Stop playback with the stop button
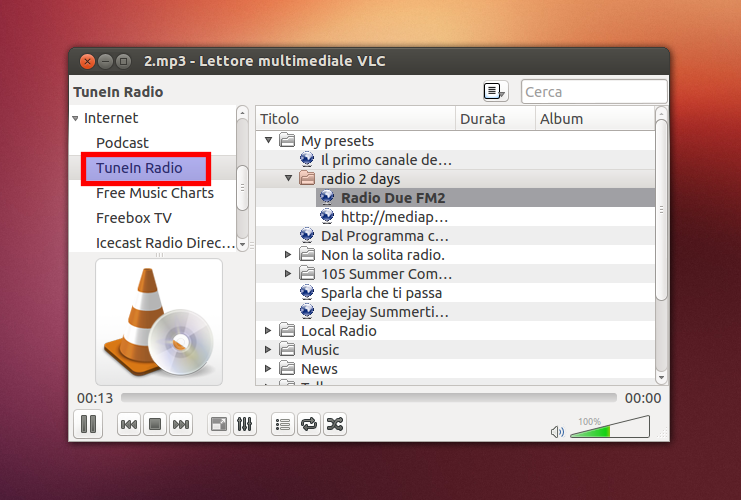This screenshot has height=500, width=741. 155,424
